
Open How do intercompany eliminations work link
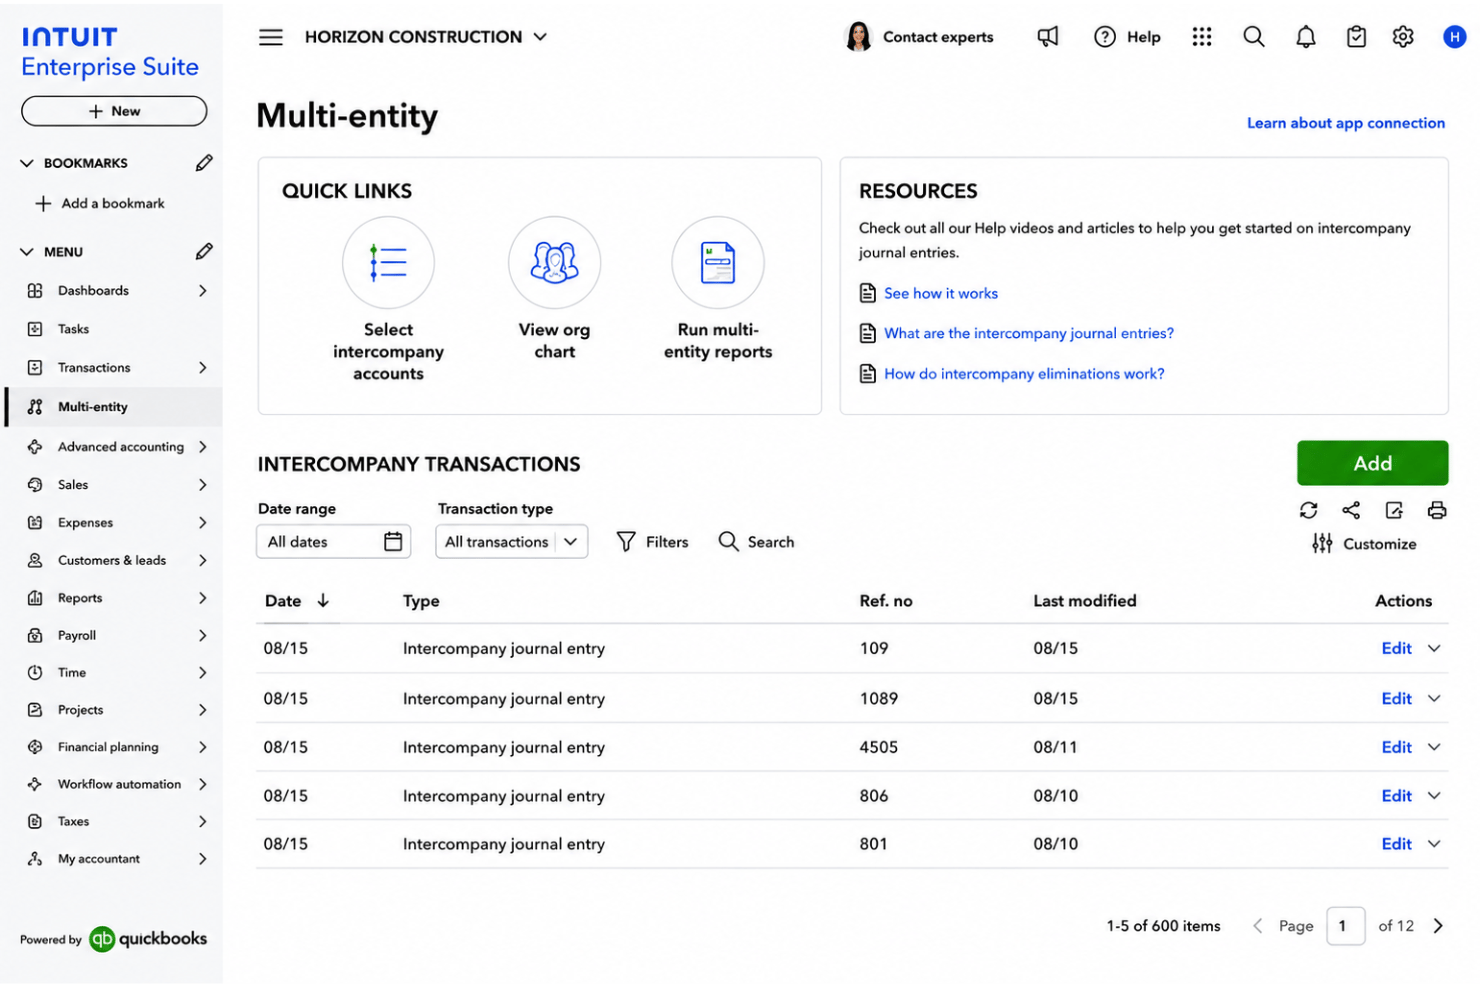coord(1024,374)
